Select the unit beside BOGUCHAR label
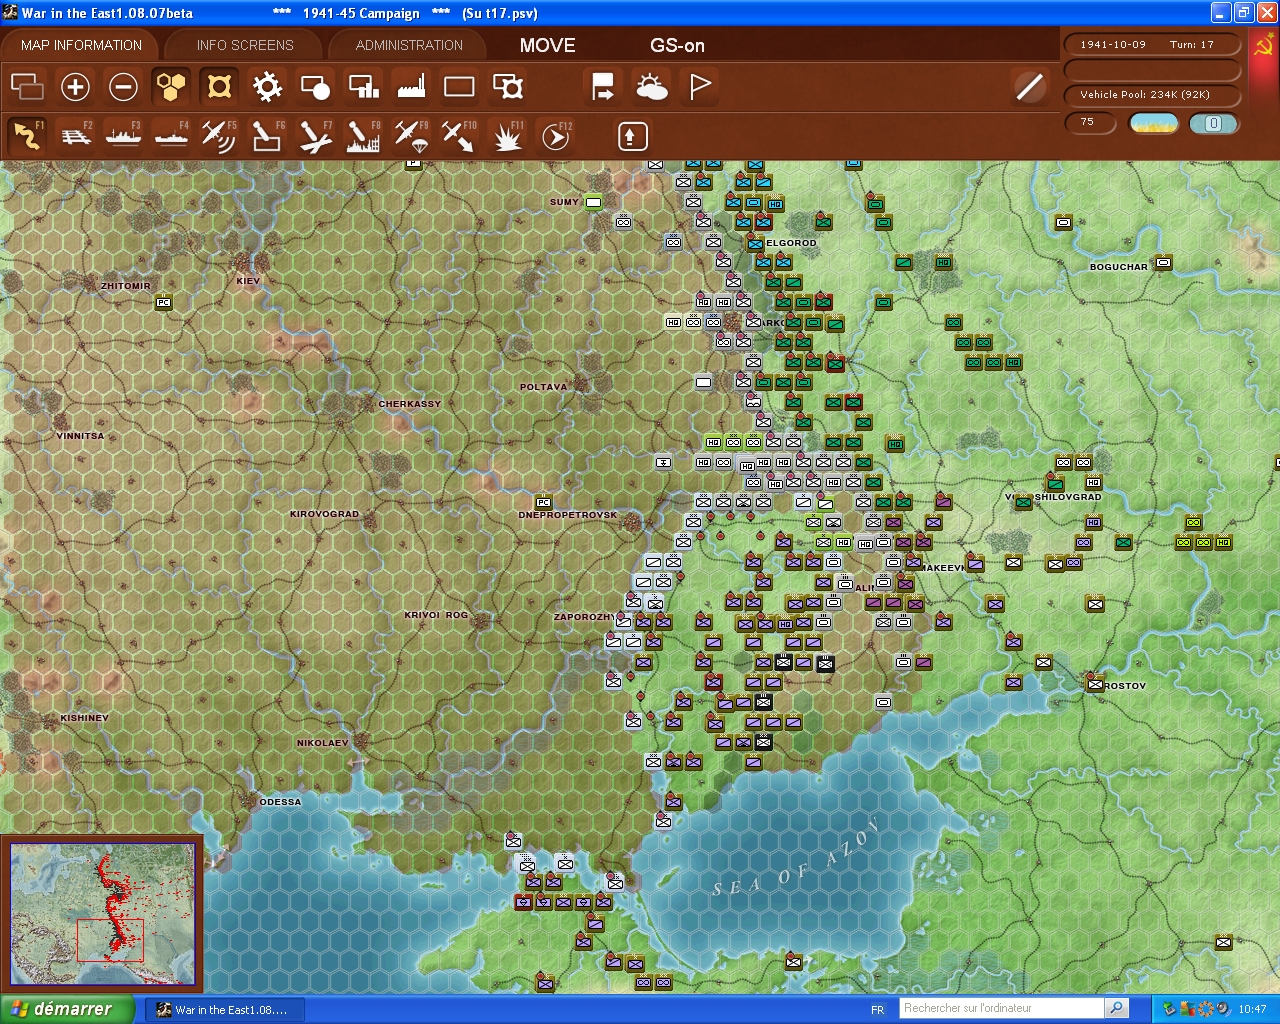Viewport: 1280px width, 1024px height. [x=1163, y=262]
